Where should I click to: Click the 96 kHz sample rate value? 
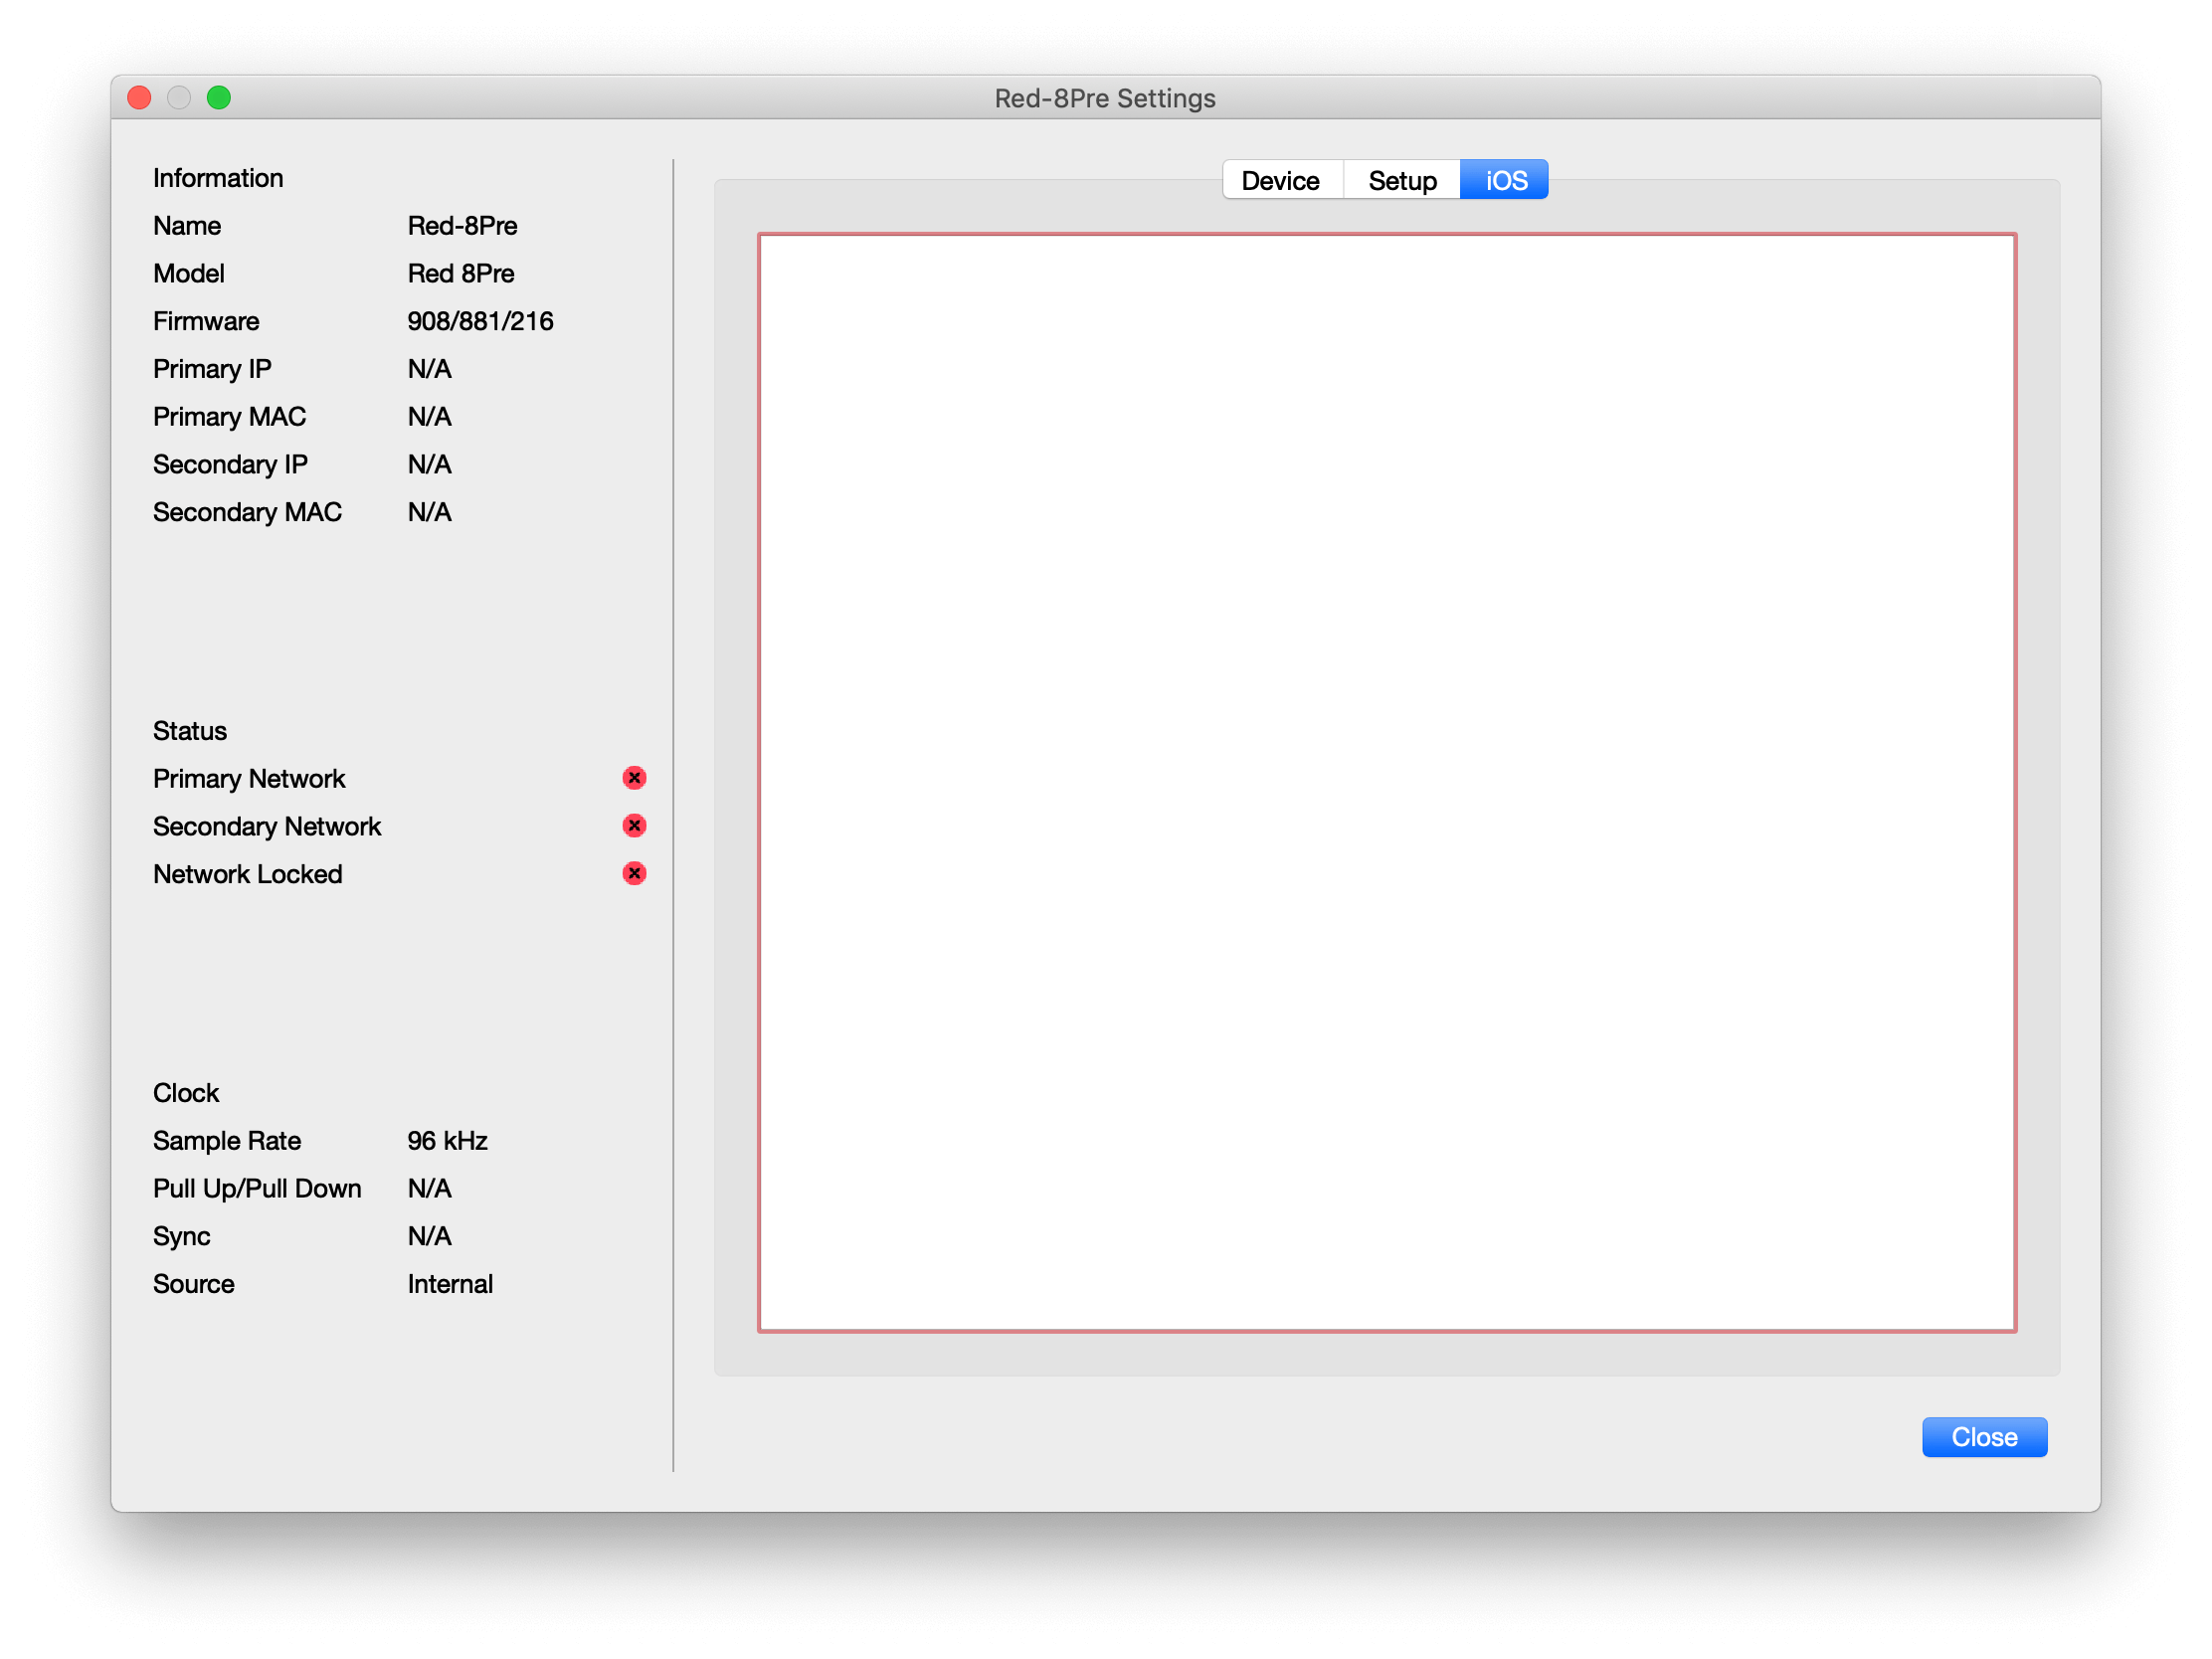tap(447, 1142)
